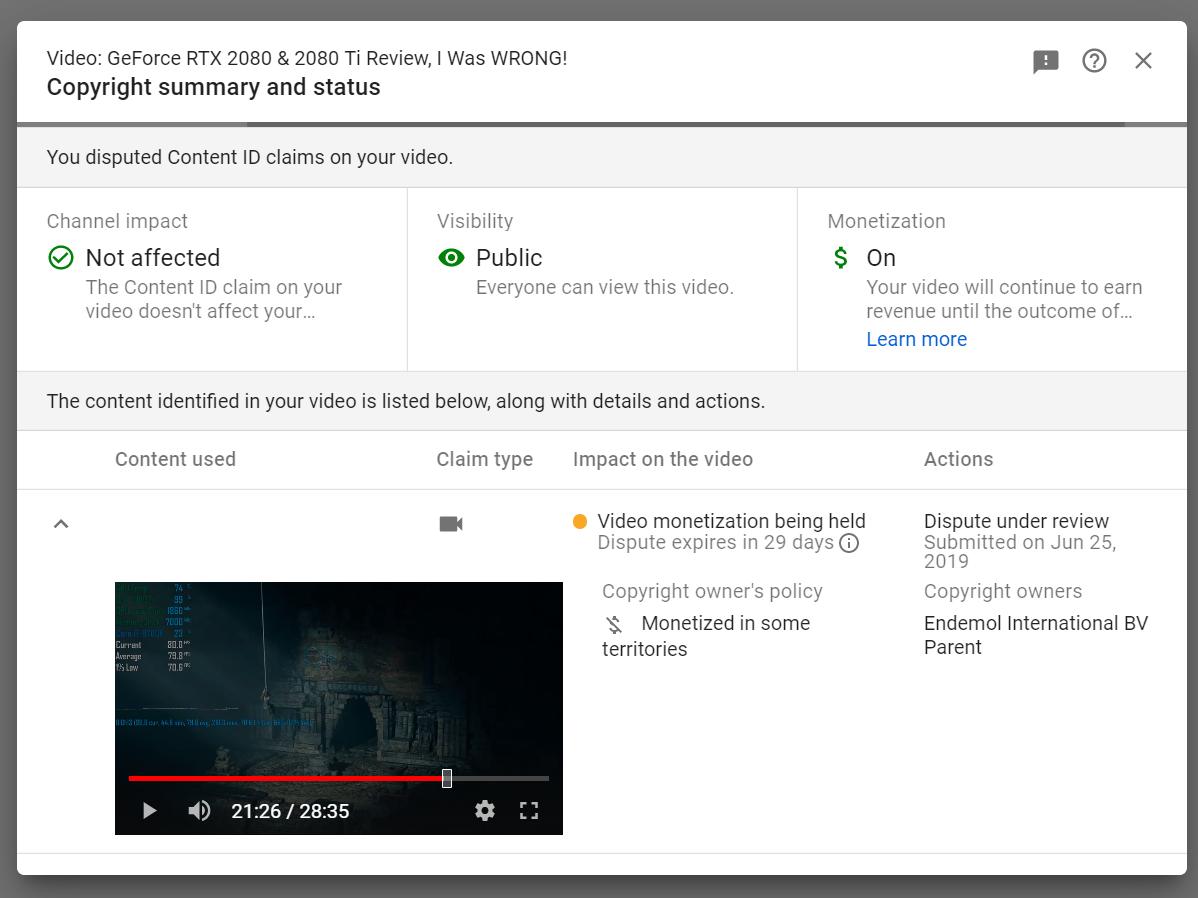Click the 'Content used' column header
Screen dimensions: 1198x898
pyautogui.click(x=175, y=459)
